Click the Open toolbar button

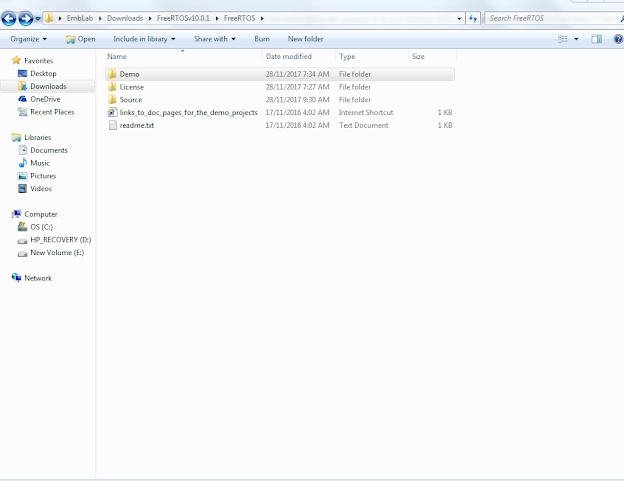tap(81, 39)
